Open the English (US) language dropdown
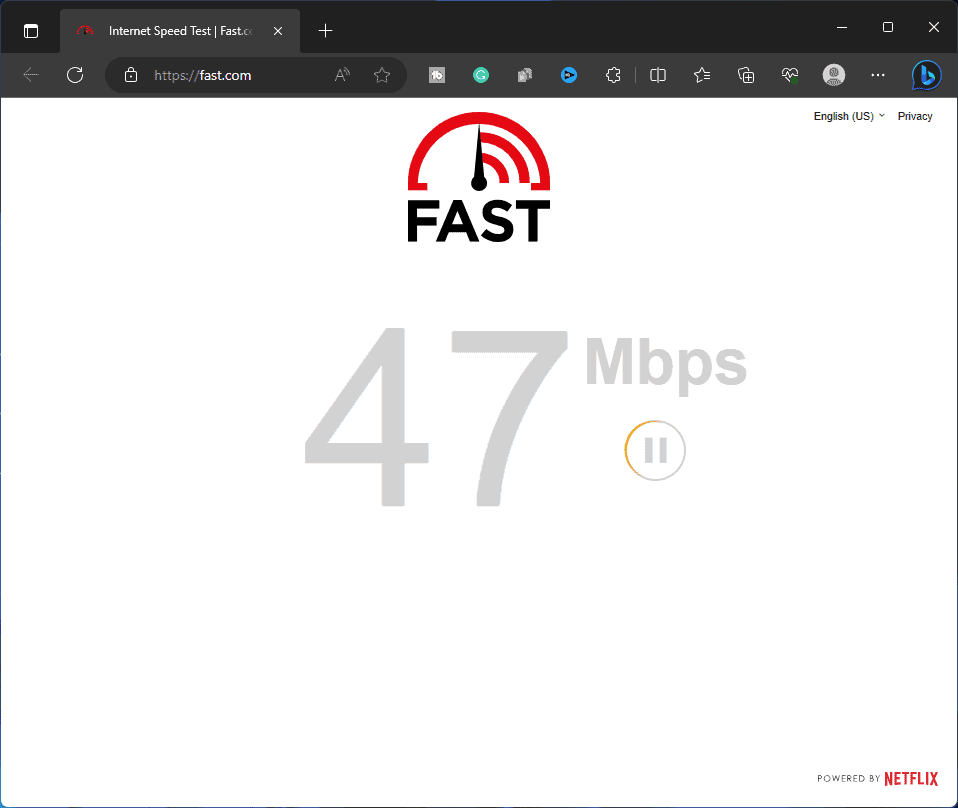Viewport: 958px width, 808px height. [849, 116]
